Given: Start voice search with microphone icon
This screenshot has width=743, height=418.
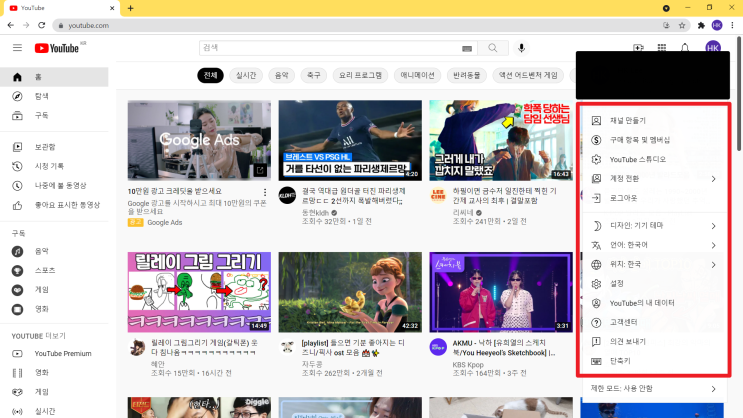Looking at the screenshot, I should point(521,48).
